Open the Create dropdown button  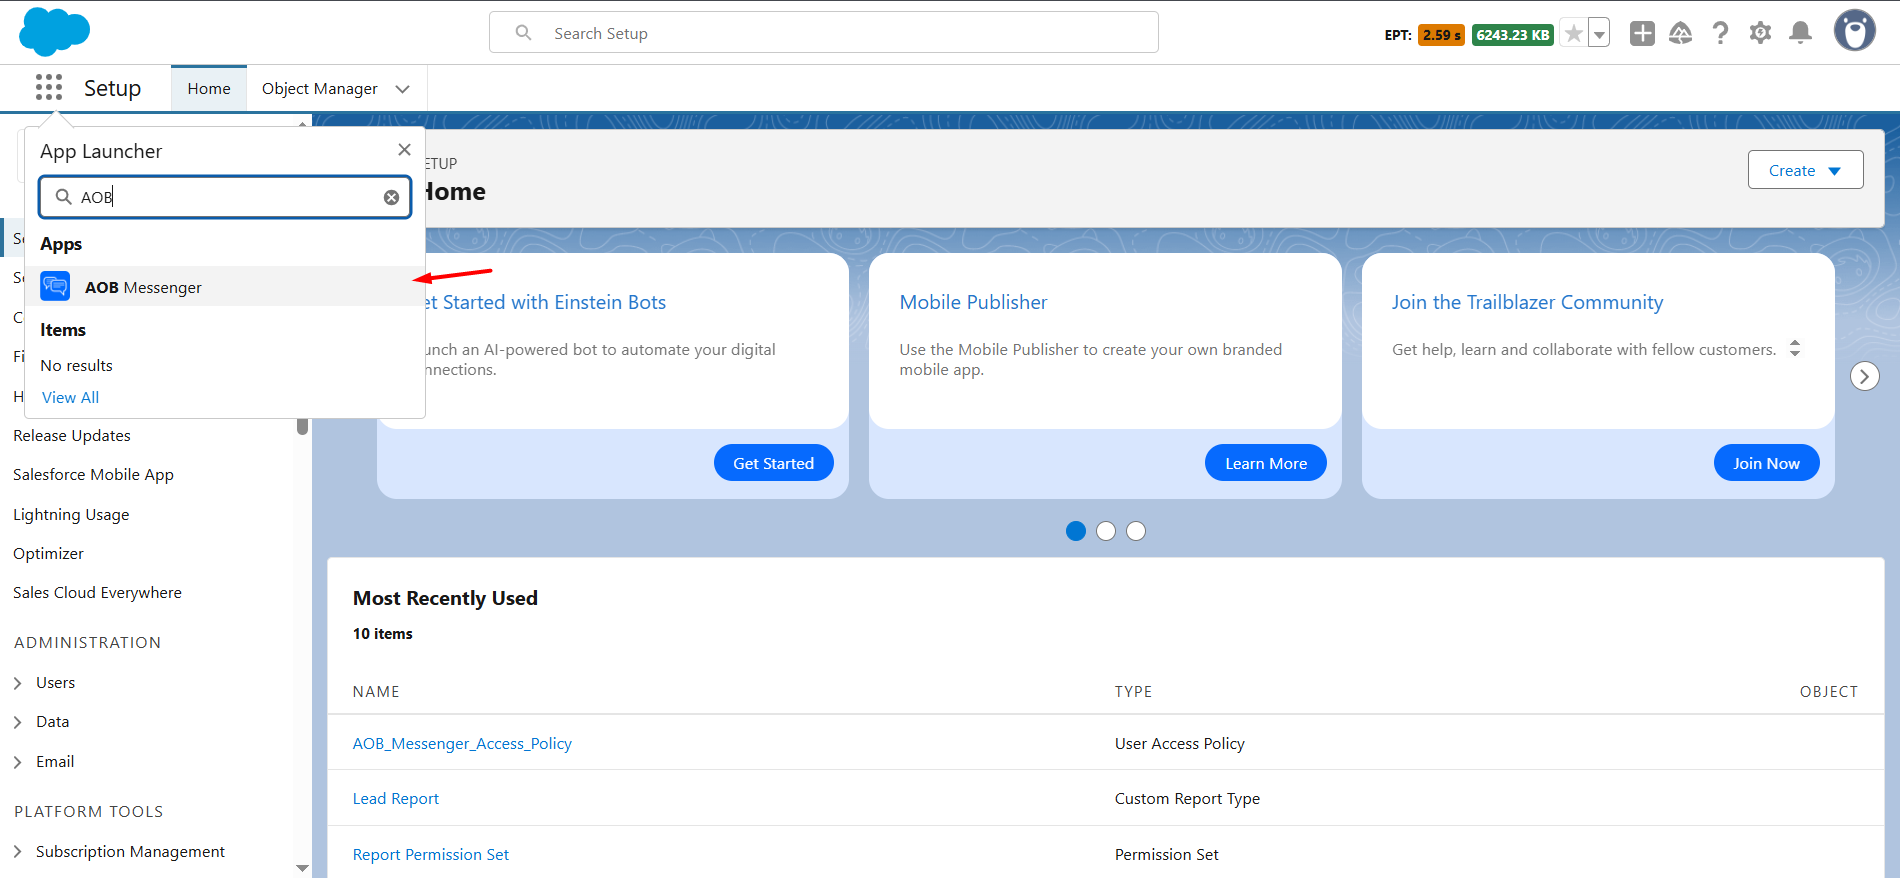coord(1805,170)
